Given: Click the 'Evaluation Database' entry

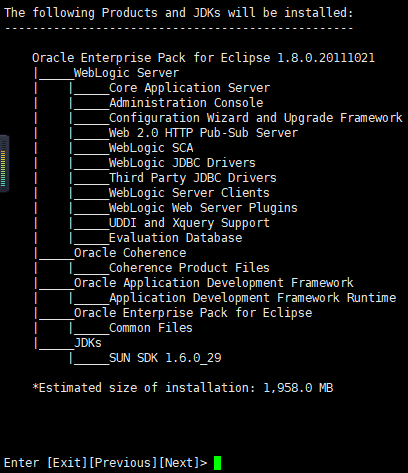Looking at the screenshot, I should coord(175,238).
